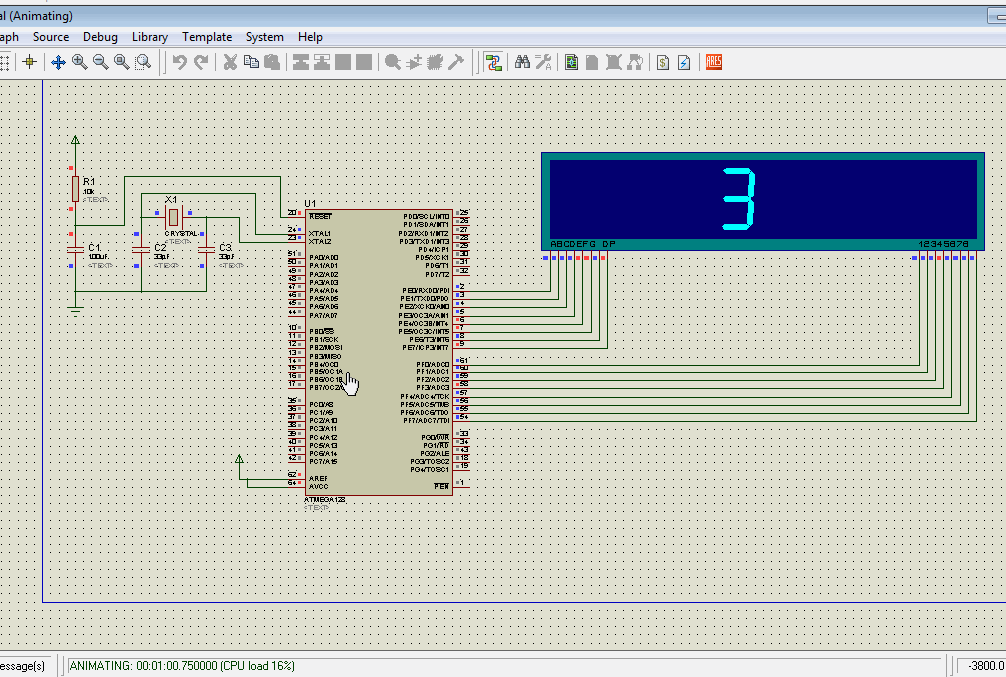This screenshot has height=677, width=1006.
Task: Run the Electrical Rules Check
Action: (682, 62)
